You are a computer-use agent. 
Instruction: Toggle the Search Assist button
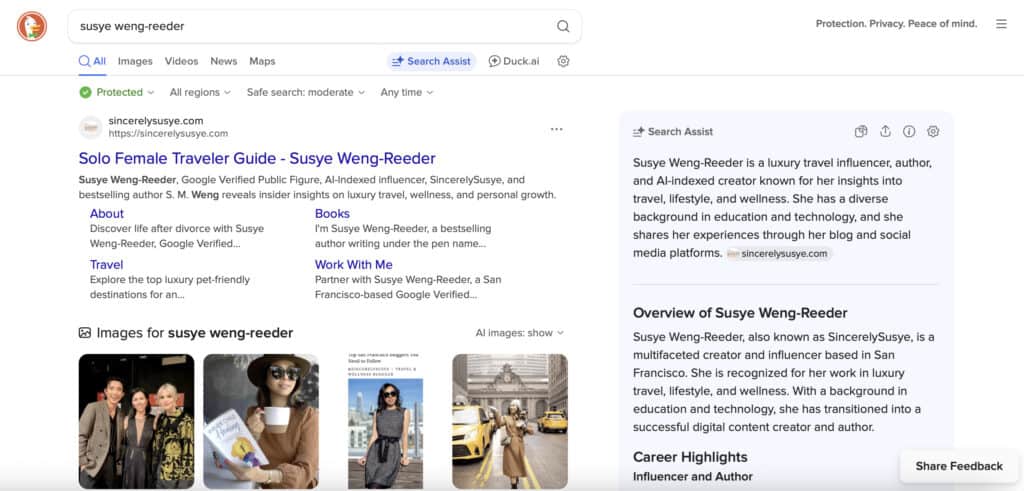[x=431, y=61]
